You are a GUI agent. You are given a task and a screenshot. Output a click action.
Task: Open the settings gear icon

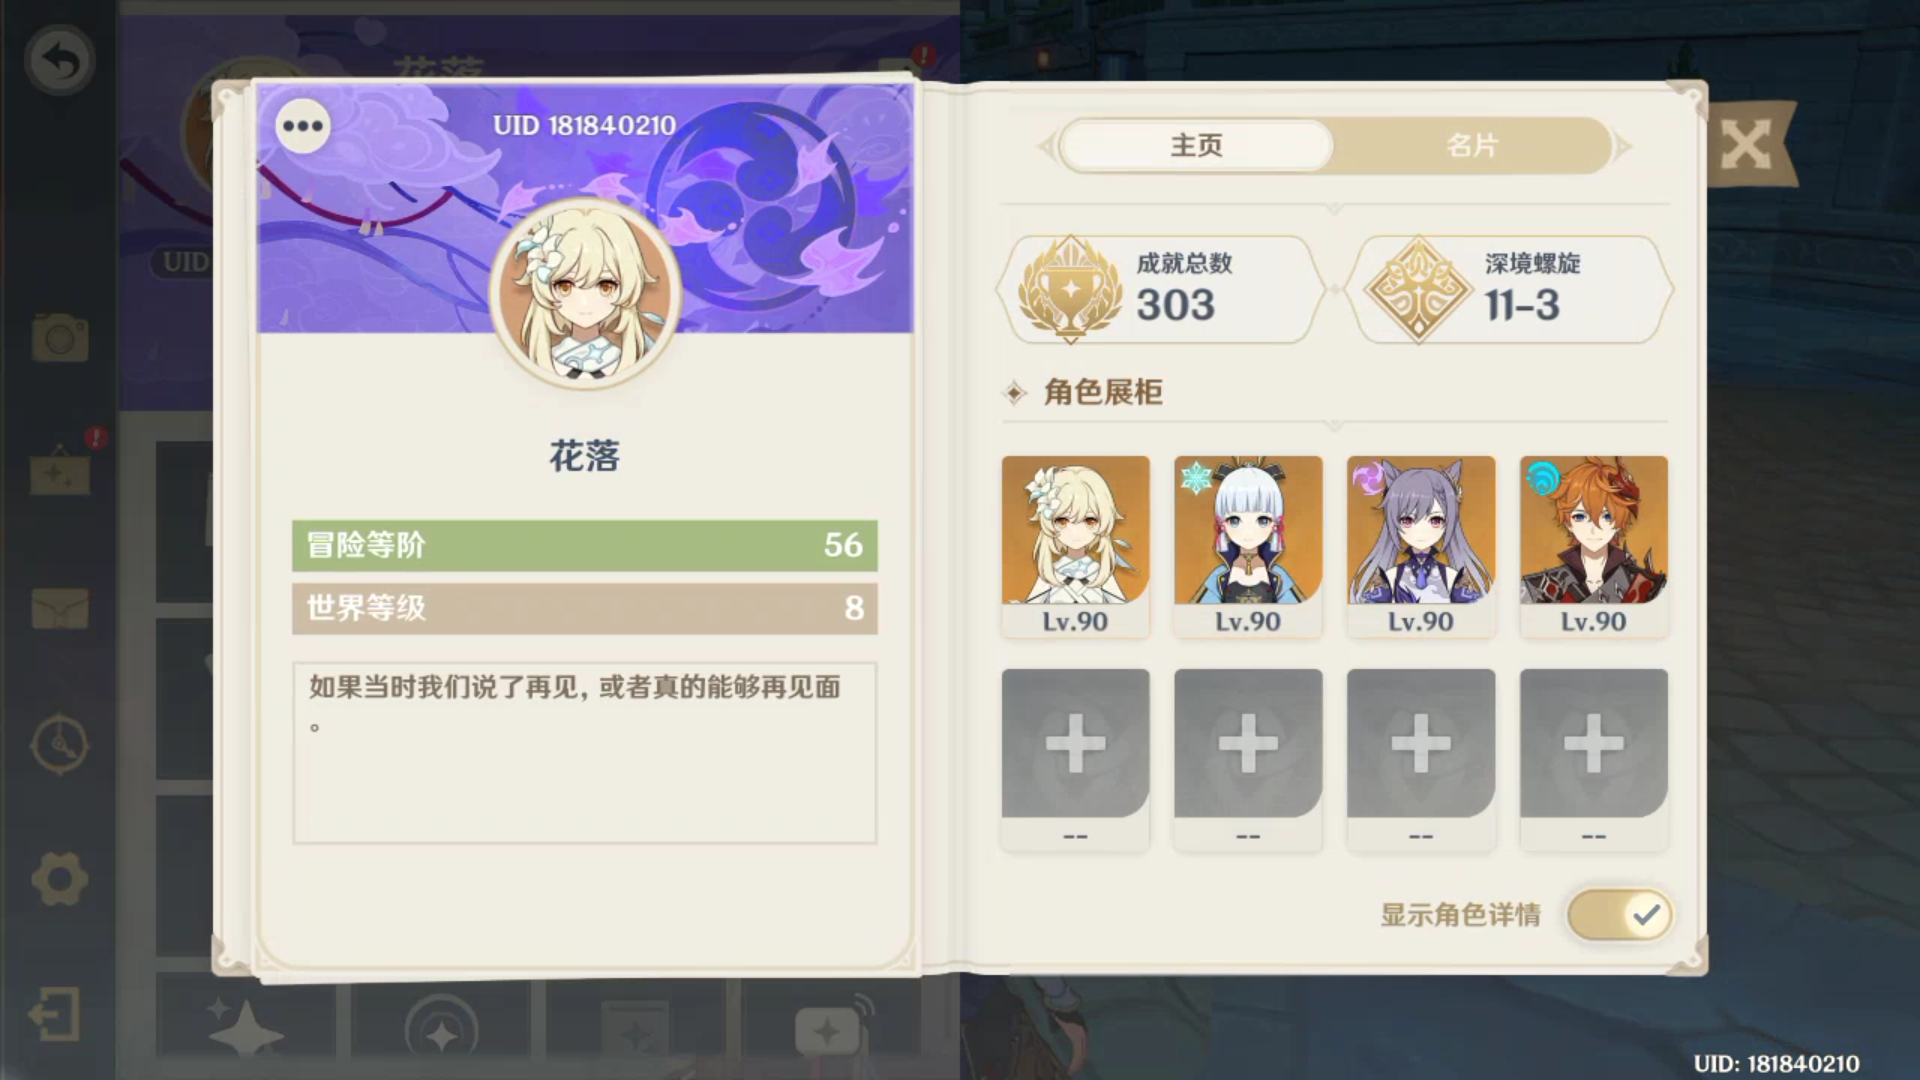point(60,879)
